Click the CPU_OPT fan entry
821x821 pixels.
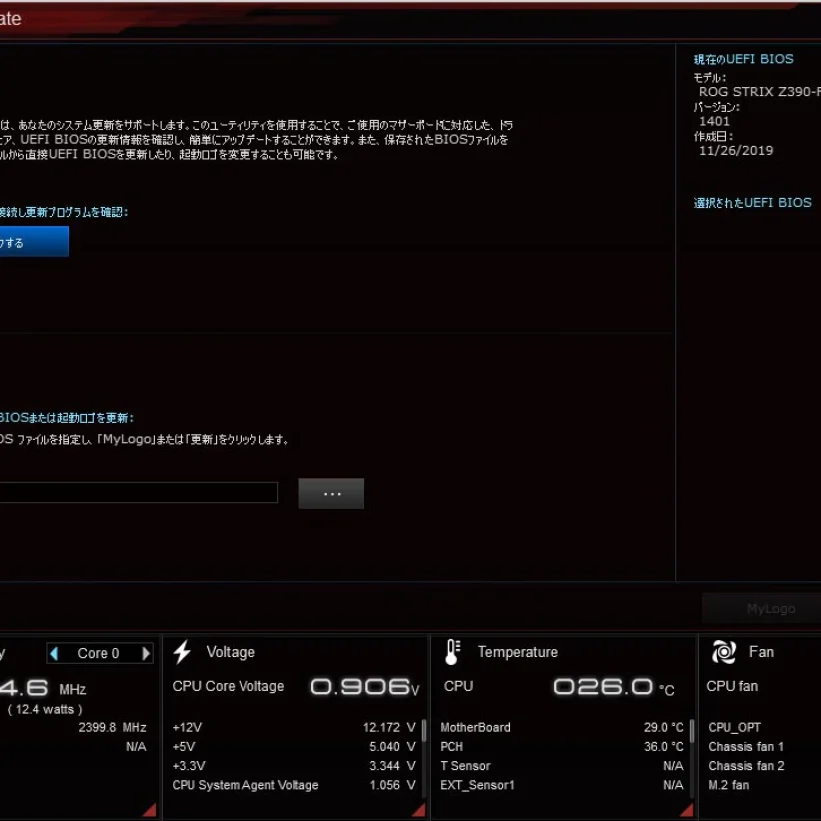(735, 727)
